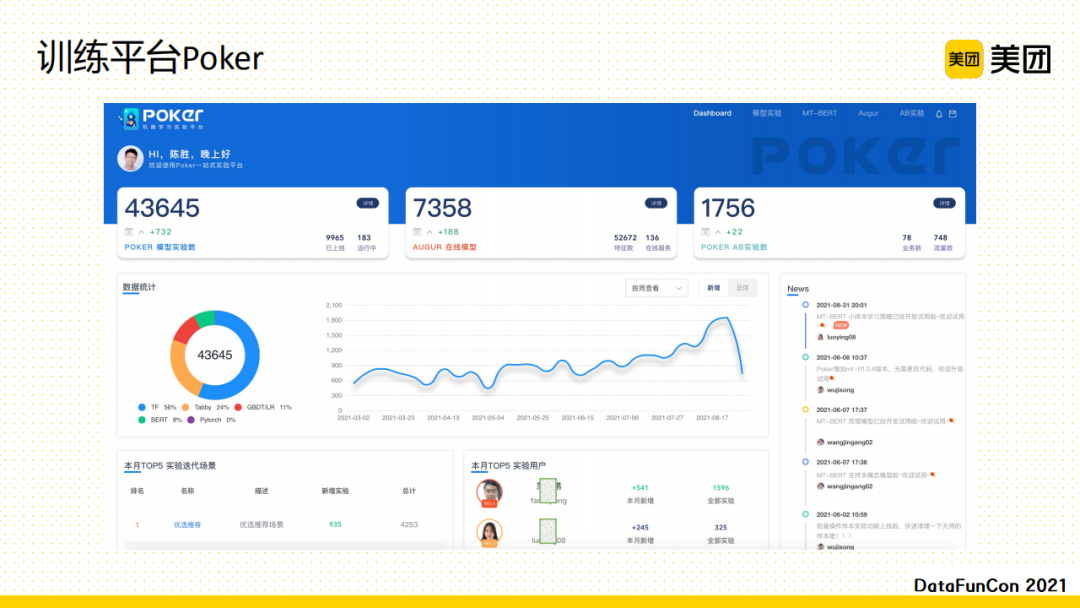Click the 1596 total experiments value
The image size is (1080, 608).
tap(720, 488)
